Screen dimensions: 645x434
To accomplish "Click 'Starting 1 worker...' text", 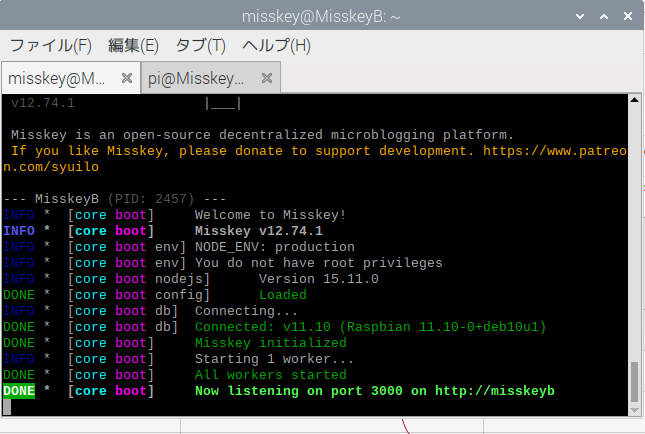I will (274, 359).
